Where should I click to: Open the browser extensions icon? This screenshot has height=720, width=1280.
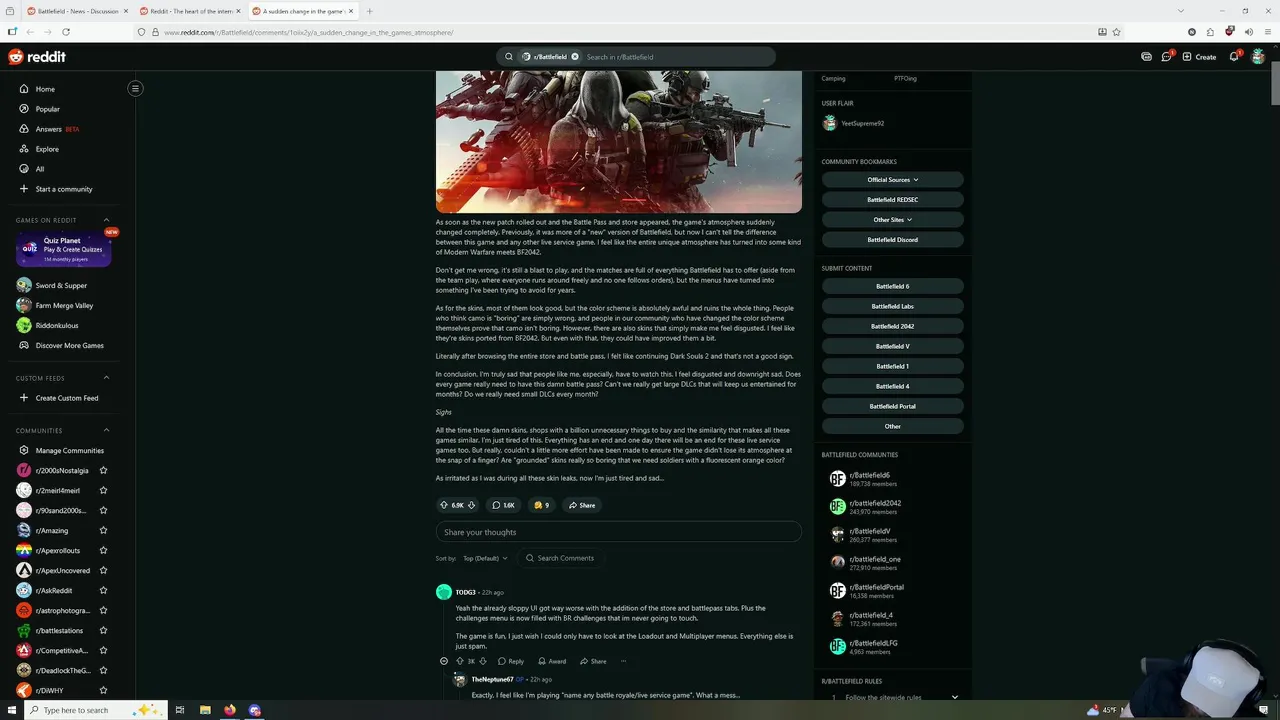1210,32
